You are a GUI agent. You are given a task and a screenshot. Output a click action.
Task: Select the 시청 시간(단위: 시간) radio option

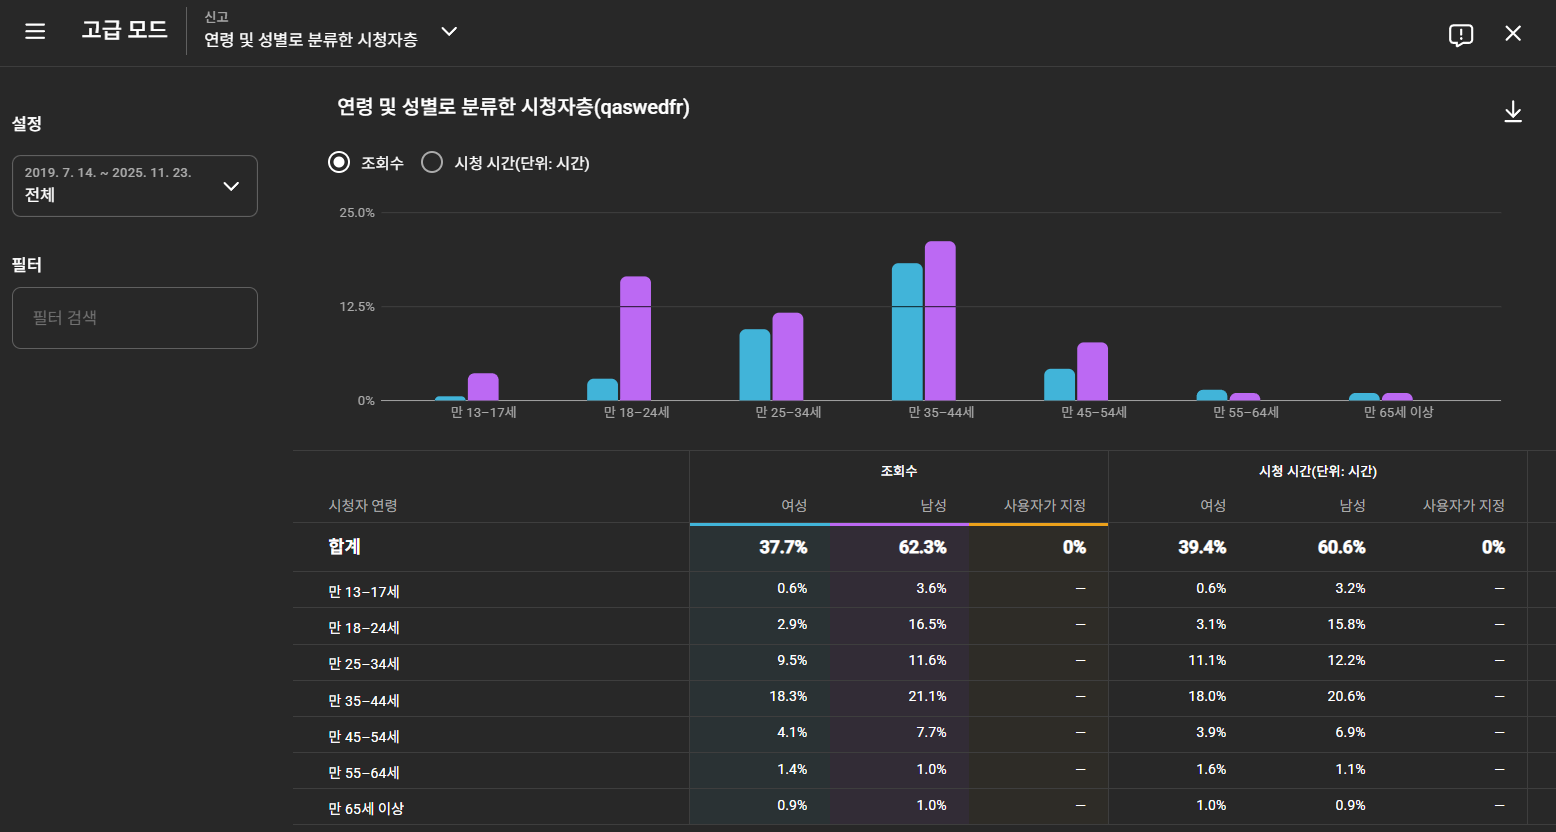click(x=432, y=162)
